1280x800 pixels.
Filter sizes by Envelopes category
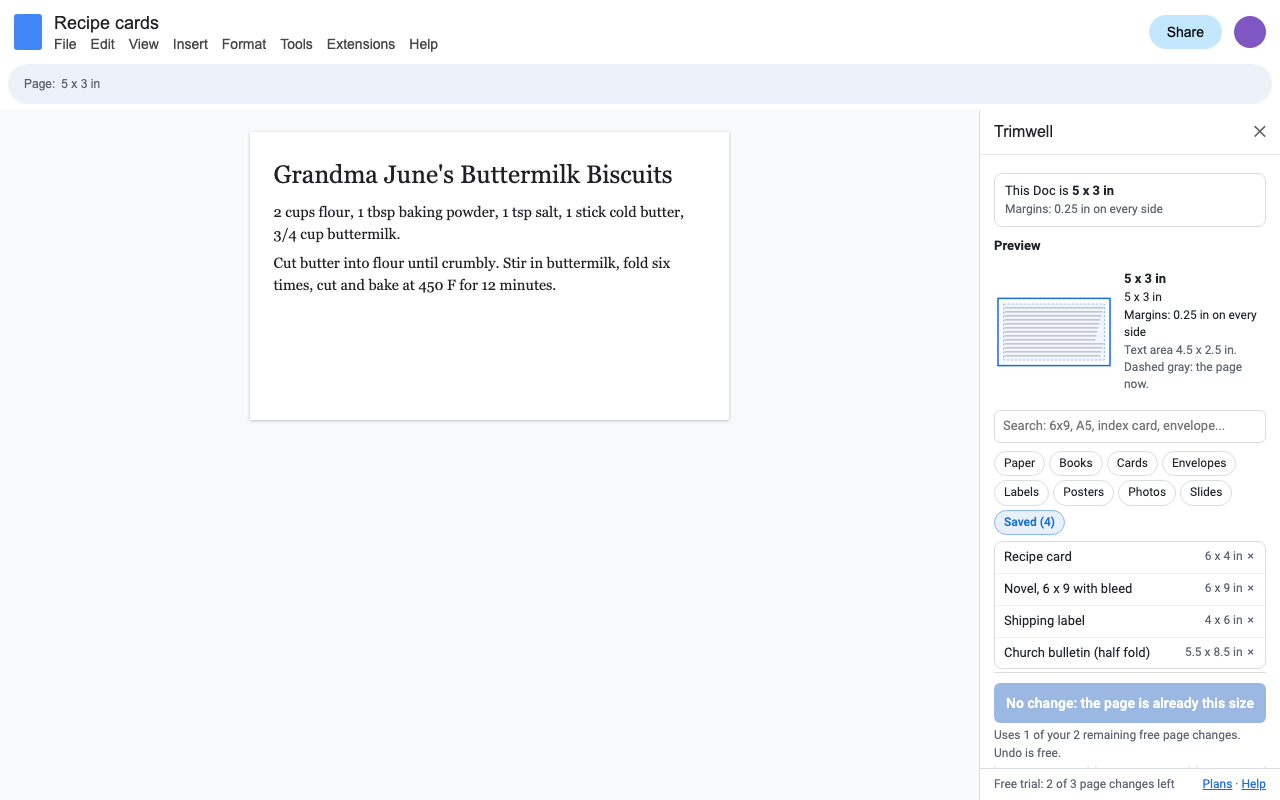click(1199, 463)
